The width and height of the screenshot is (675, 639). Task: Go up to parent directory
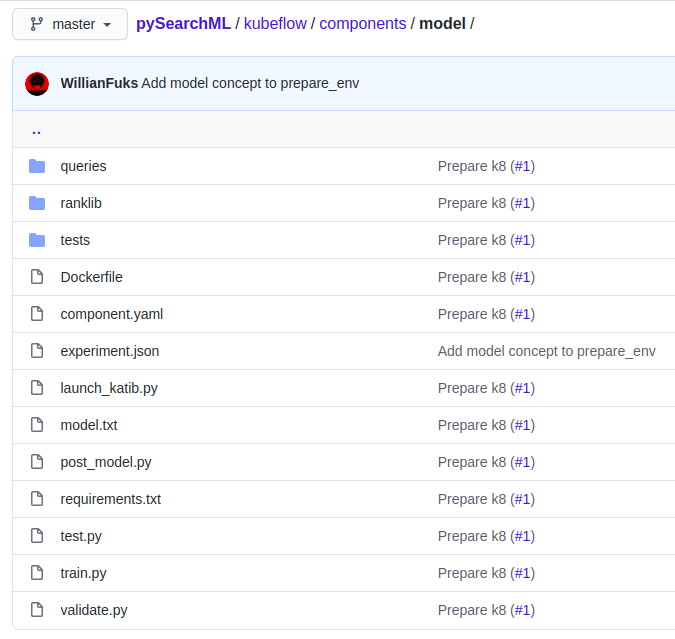click(36, 130)
